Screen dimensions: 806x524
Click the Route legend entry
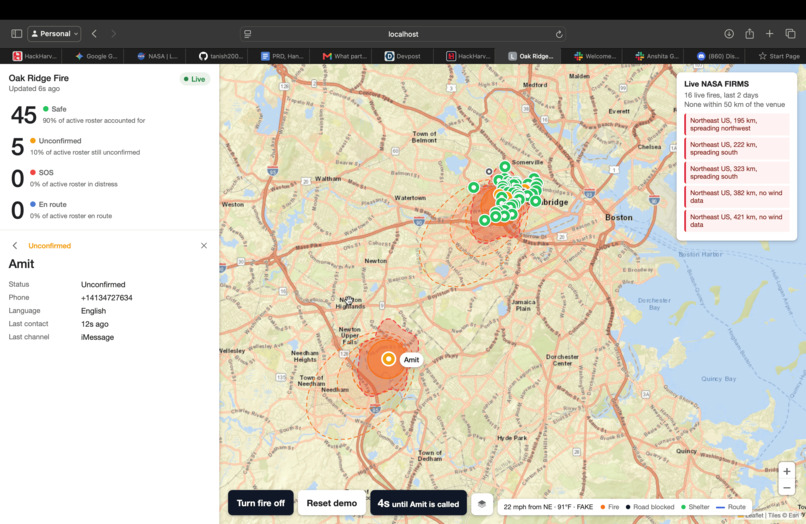(731, 507)
